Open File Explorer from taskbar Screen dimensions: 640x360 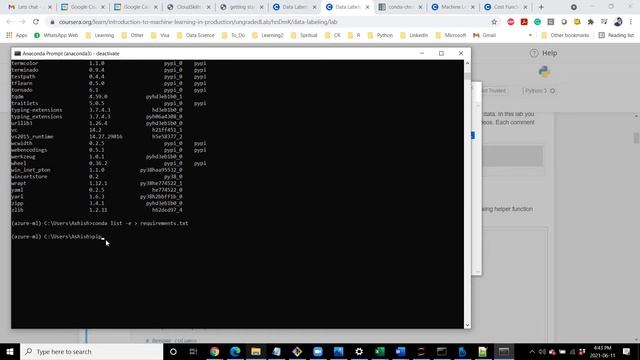tap(256, 351)
